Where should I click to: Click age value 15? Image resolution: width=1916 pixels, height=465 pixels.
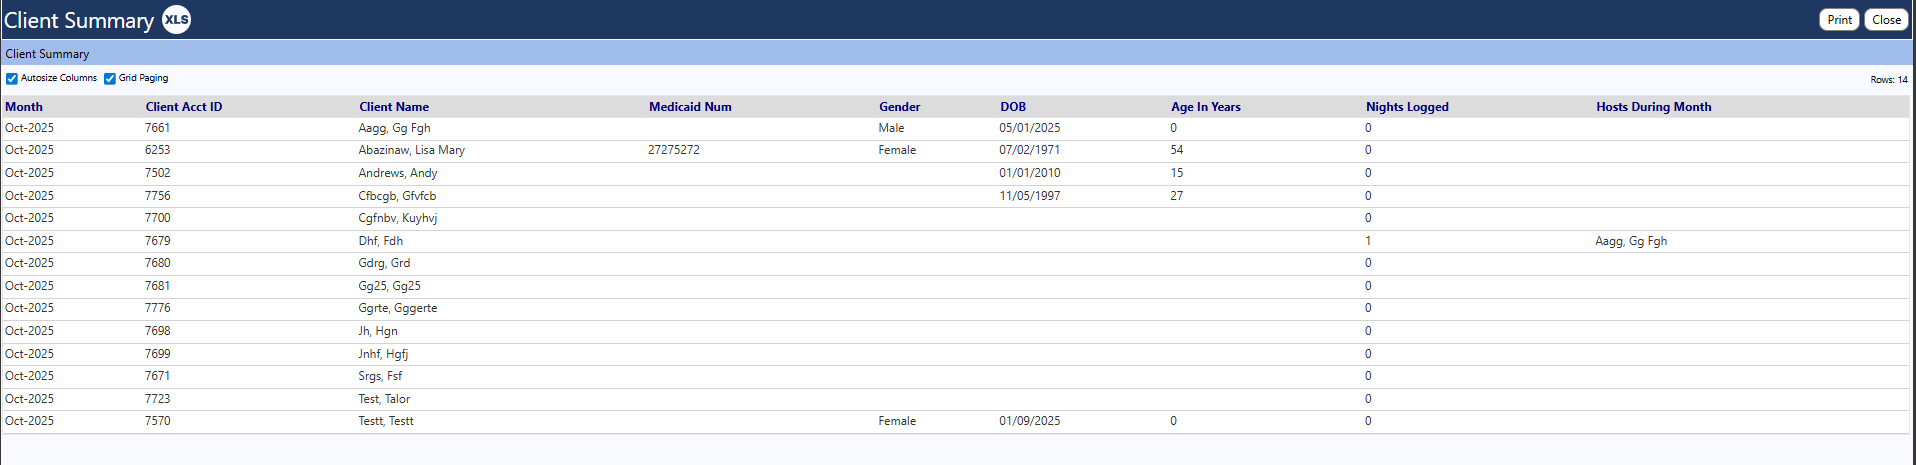(x=1177, y=173)
